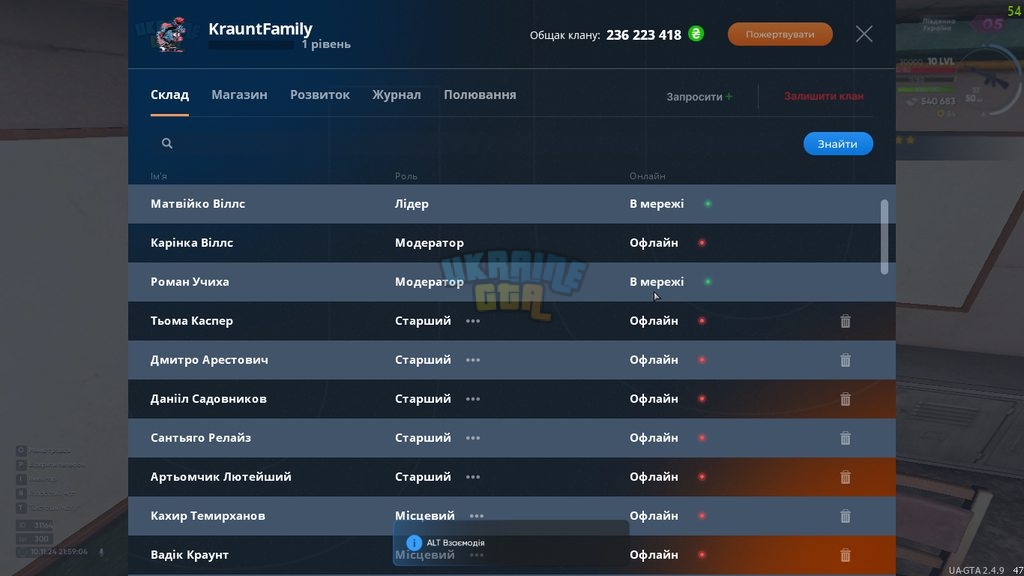Open role menu for Сантьяго Релайз
Viewport: 1024px width, 576px height.
(473, 438)
